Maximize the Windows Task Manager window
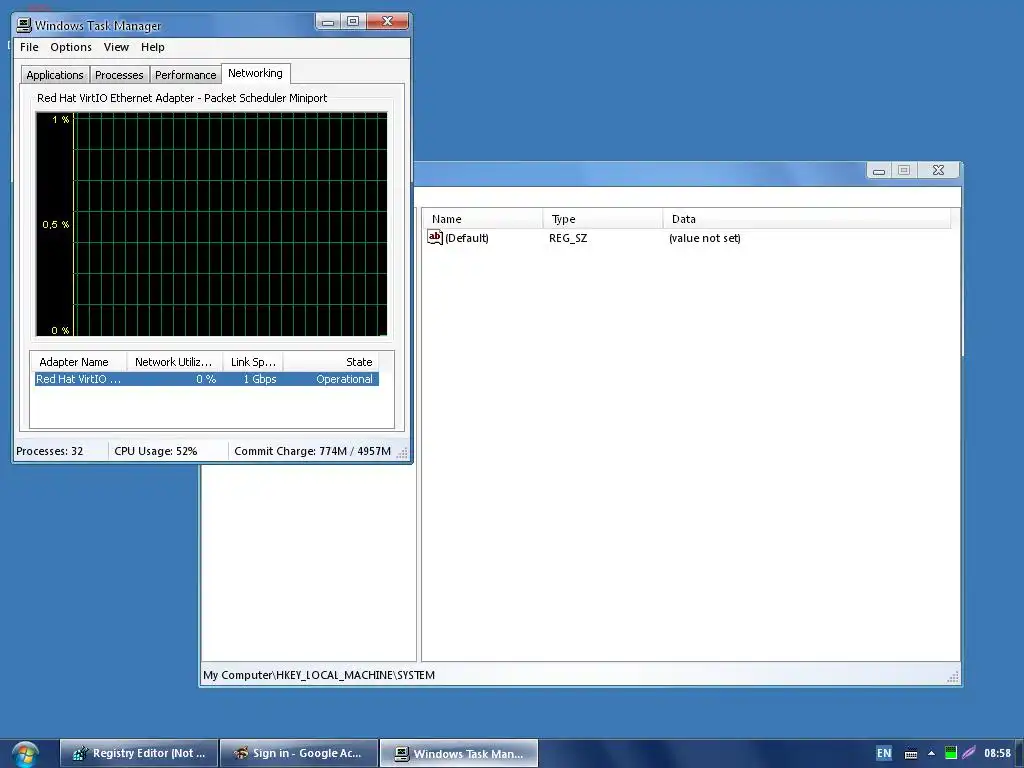The height and width of the screenshot is (768, 1024). 353,22
